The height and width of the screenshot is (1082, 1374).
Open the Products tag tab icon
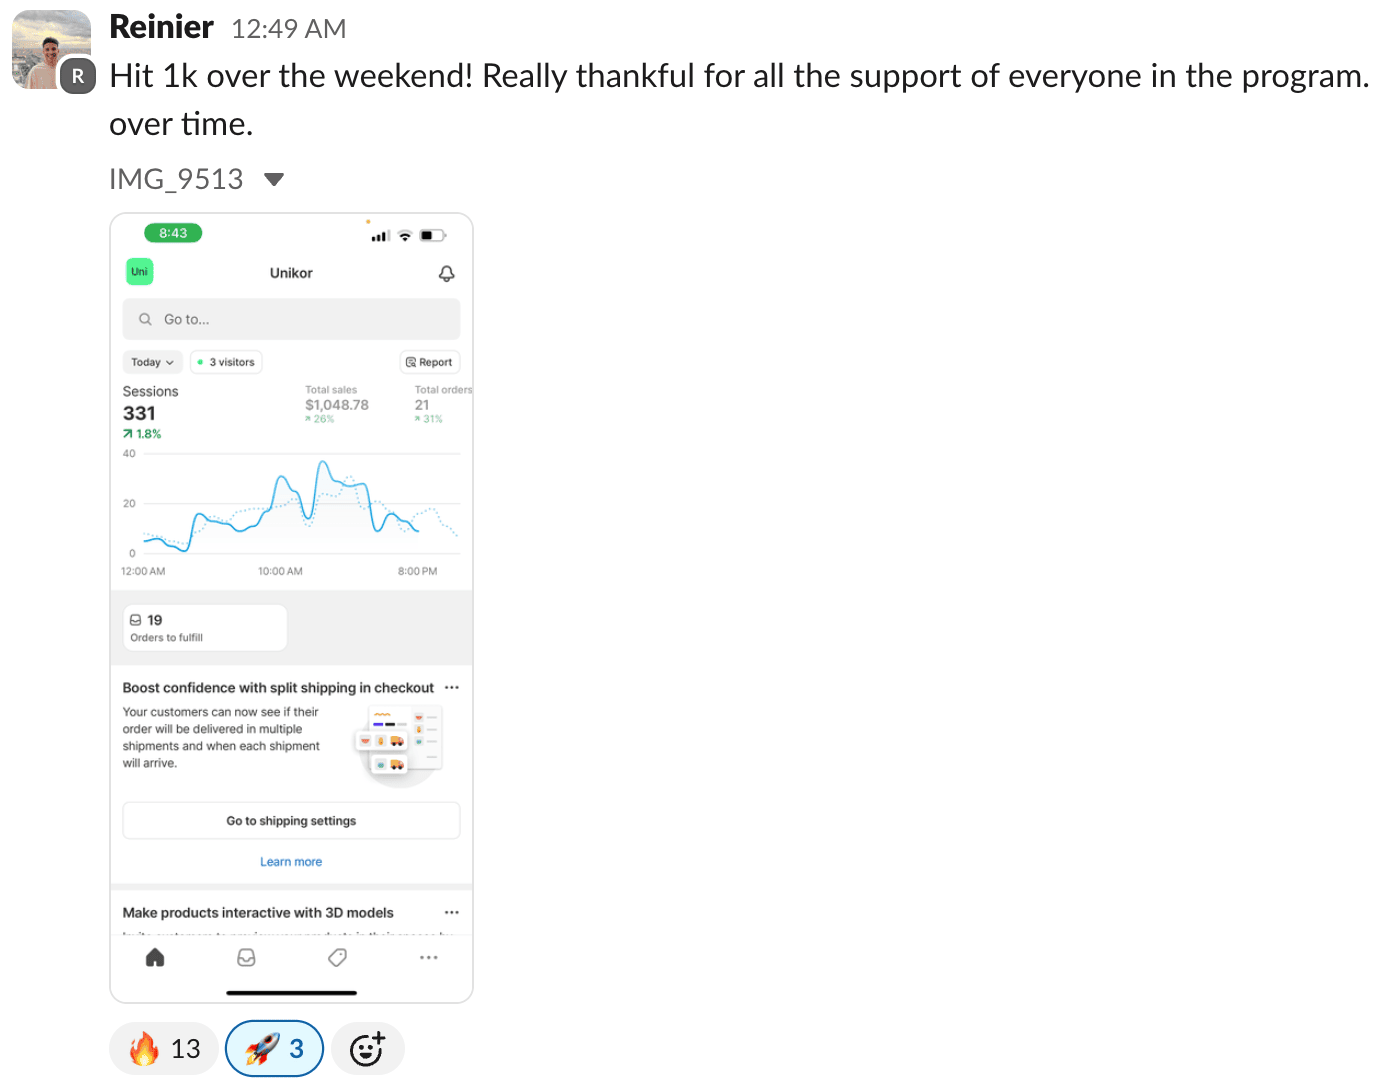[x=338, y=958]
